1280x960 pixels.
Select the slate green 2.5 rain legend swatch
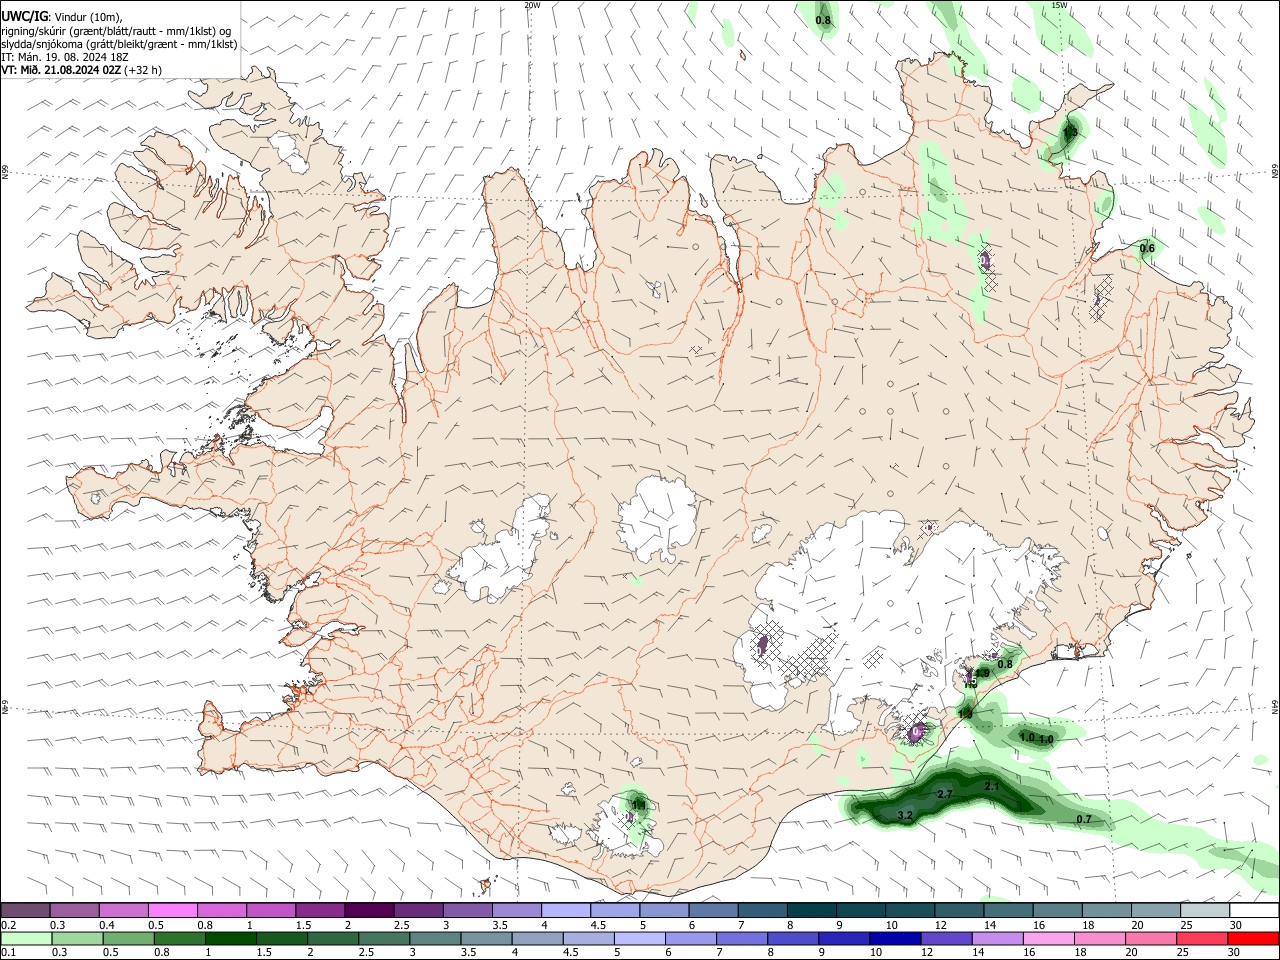[x=384, y=939]
